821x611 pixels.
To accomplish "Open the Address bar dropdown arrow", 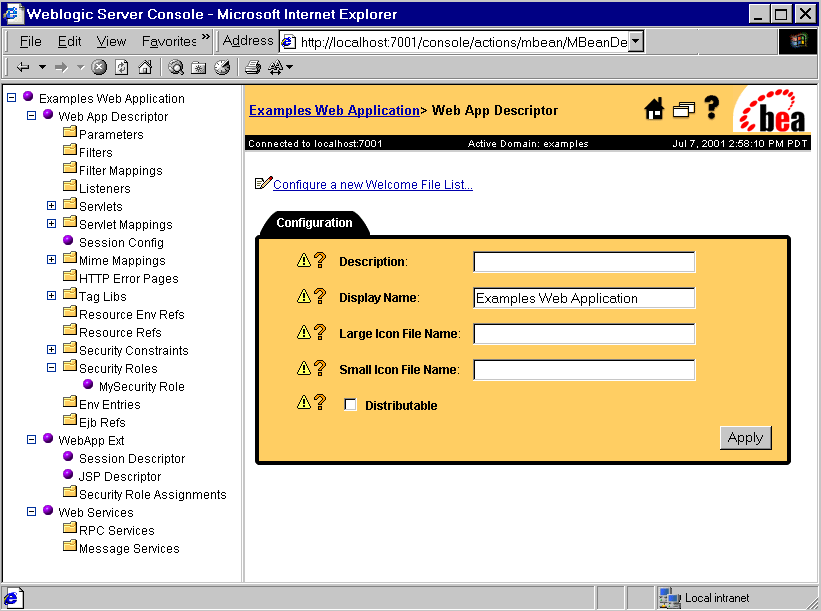I will [x=636, y=41].
